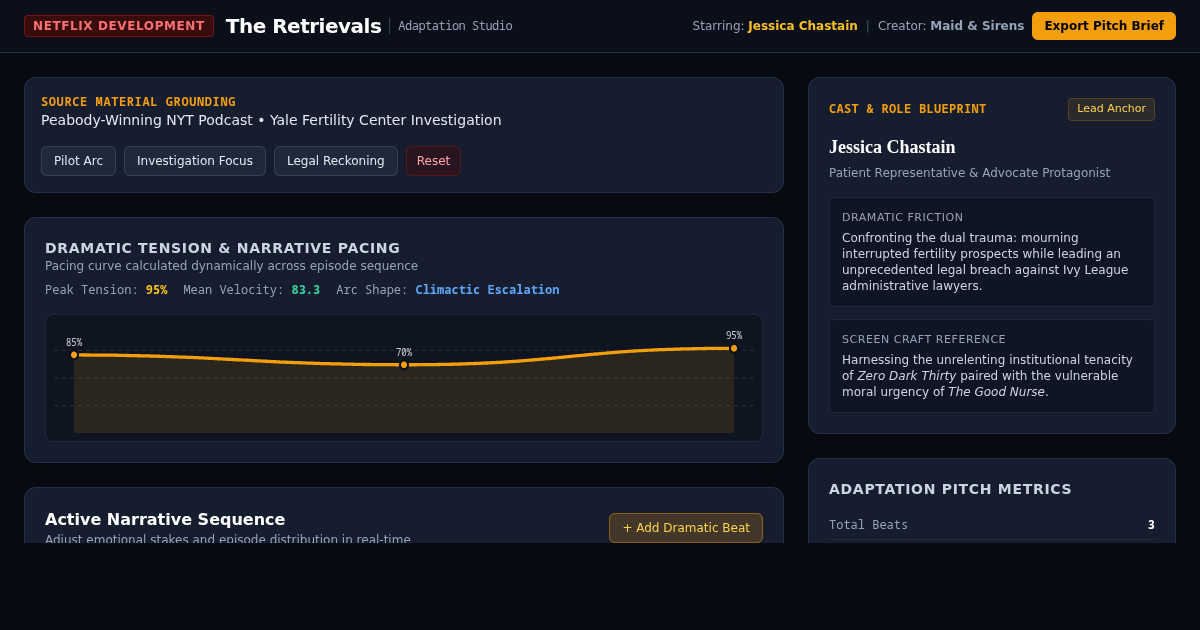Click the Climactic Escalation arc shape

coord(487,290)
